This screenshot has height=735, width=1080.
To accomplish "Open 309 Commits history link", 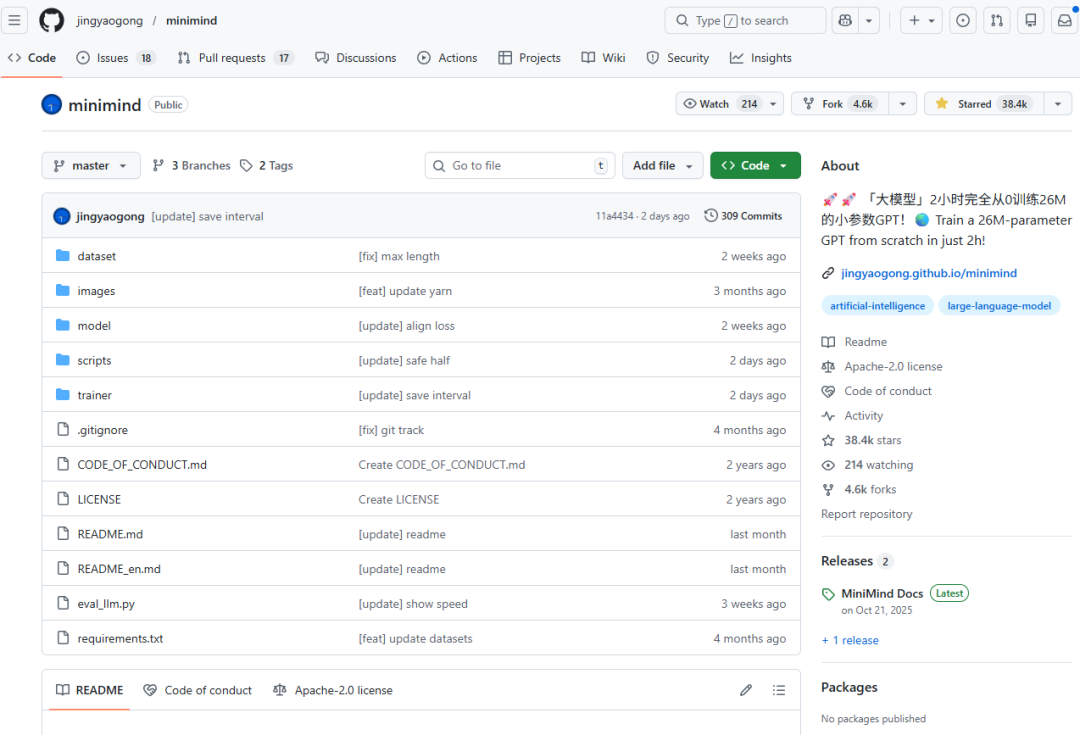I will [x=743, y=216].
